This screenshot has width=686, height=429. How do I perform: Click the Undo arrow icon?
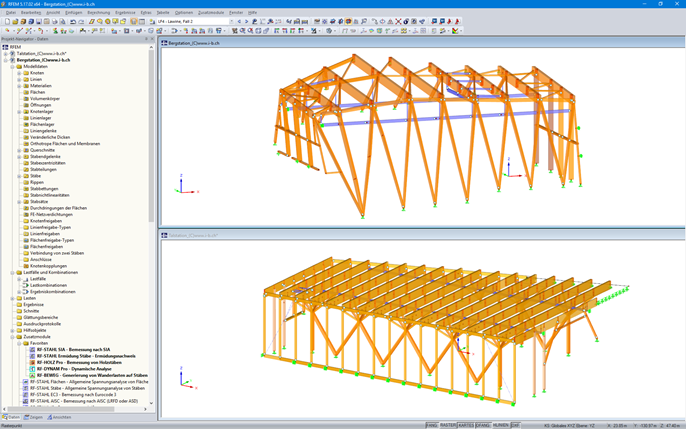73,21
